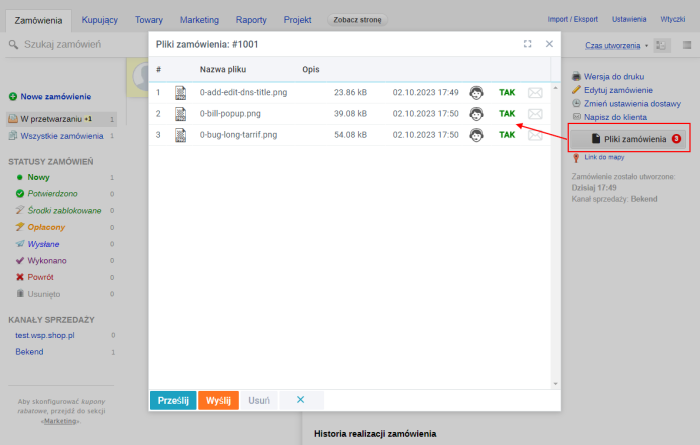This screenshot has height=445, width=700.
Task: Click the Szukaj zamówień search field
Action: coord(65,45)
